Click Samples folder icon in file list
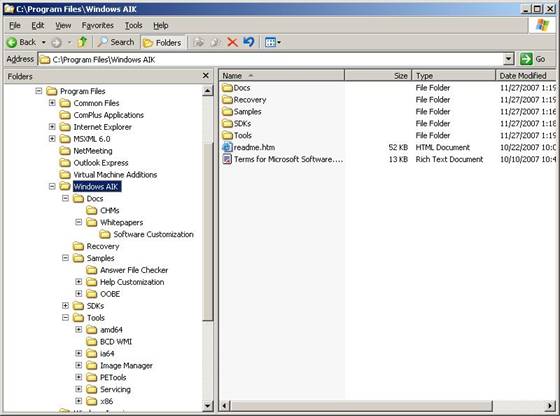 tap(227, 112)
